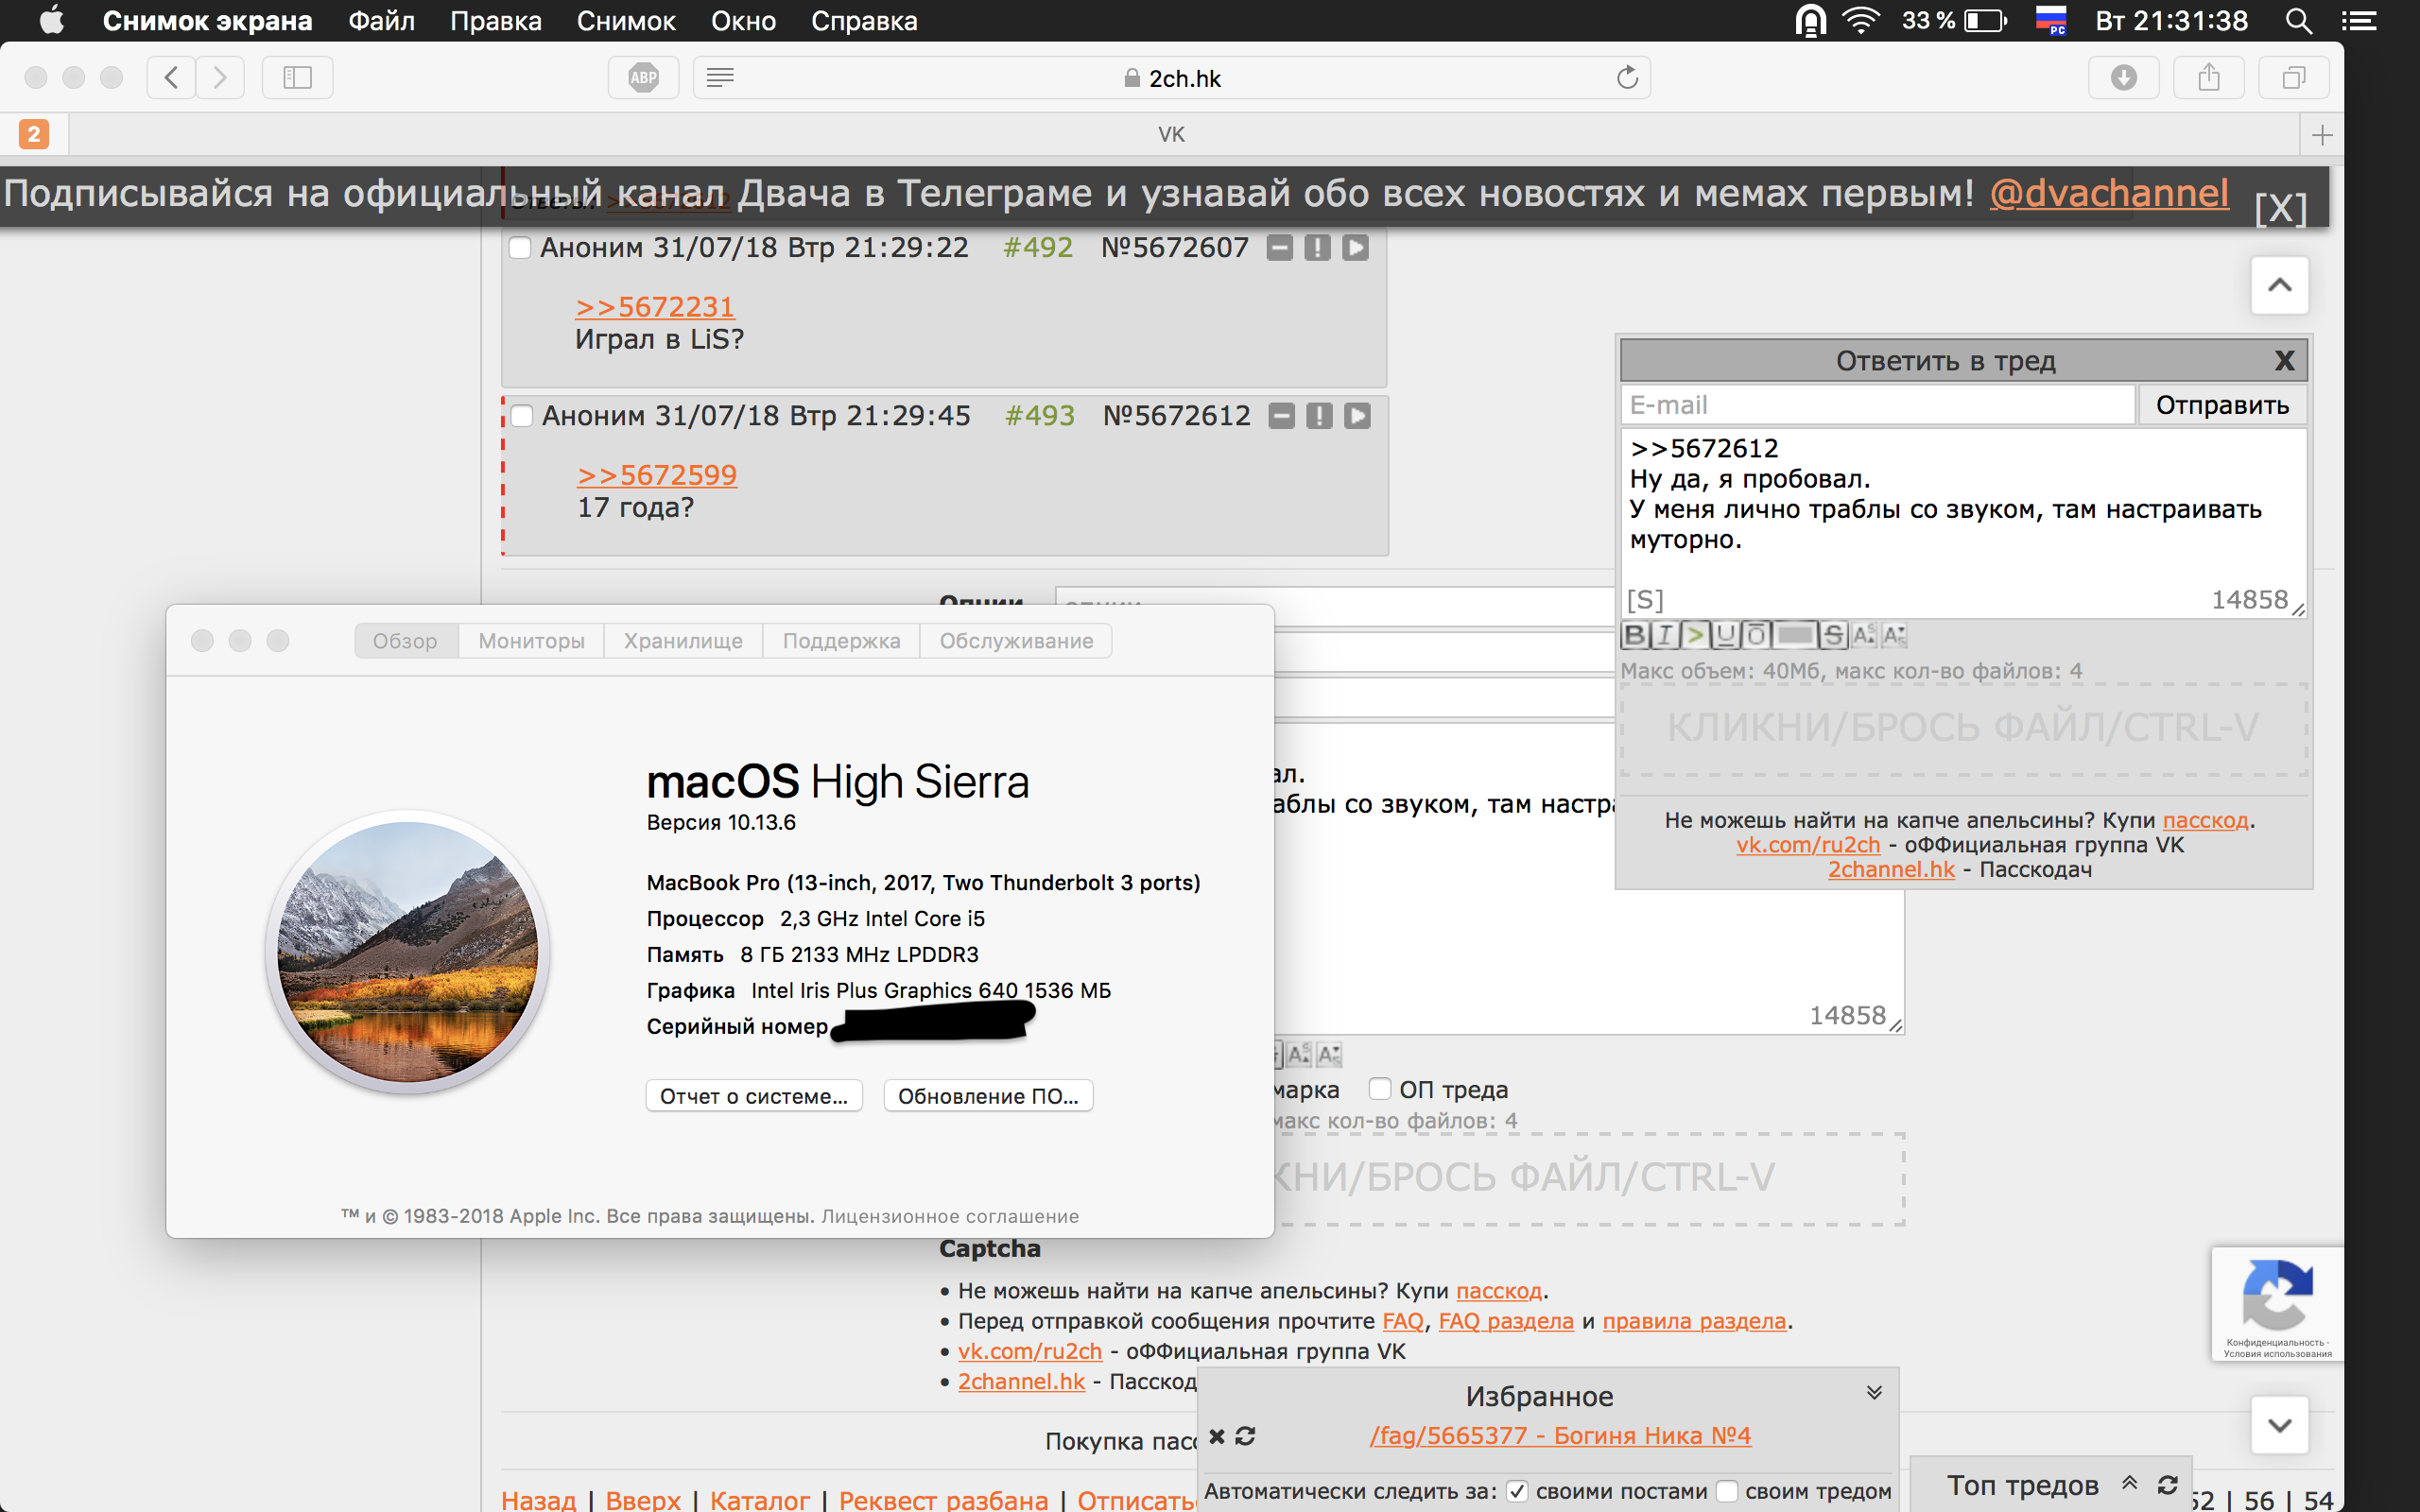Uncheck auto-follow своими постами
2420x1512 pixels.
pyautogui.click(x=1517, y=1491)
